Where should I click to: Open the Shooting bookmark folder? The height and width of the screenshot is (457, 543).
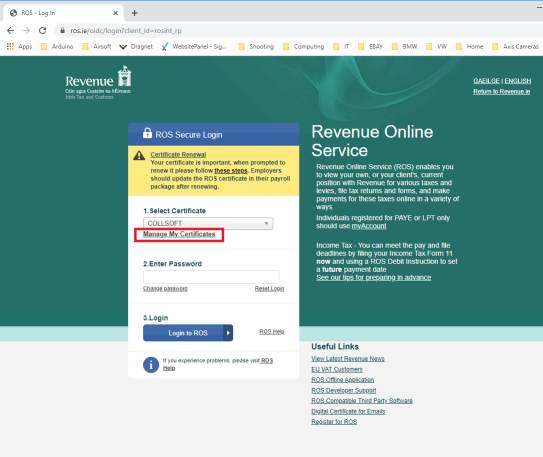(256, 46)
